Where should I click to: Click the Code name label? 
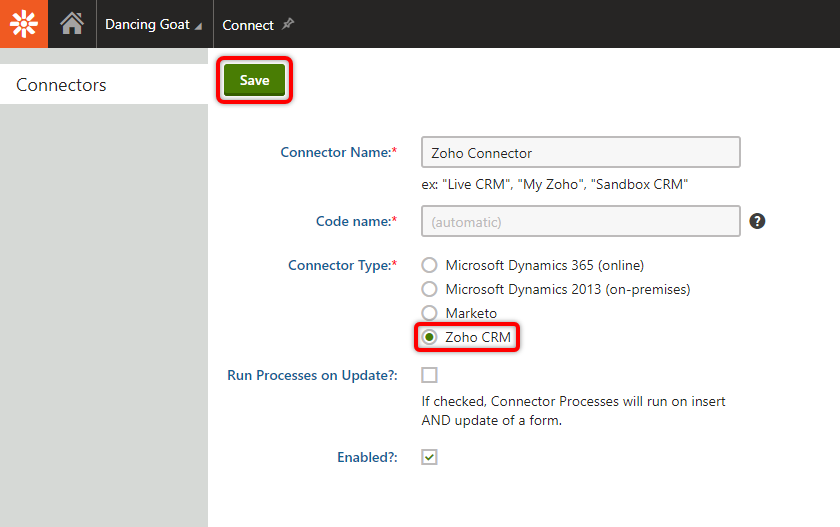coord(356,222)
